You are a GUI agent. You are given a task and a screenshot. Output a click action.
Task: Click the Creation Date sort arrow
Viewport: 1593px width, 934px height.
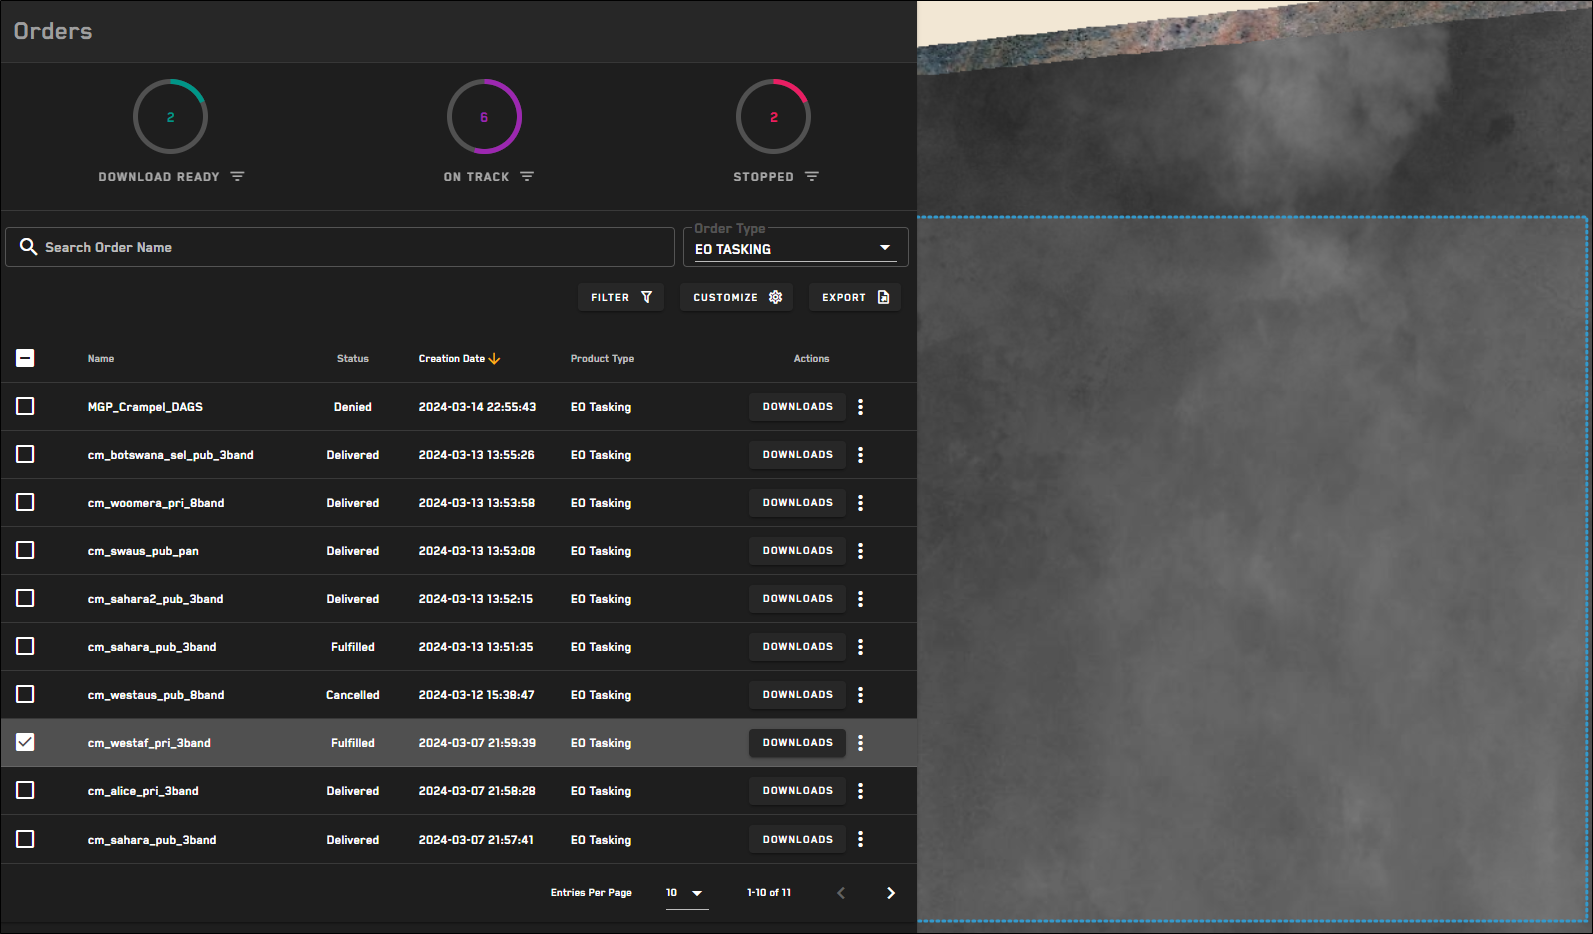tap(494, 358)
